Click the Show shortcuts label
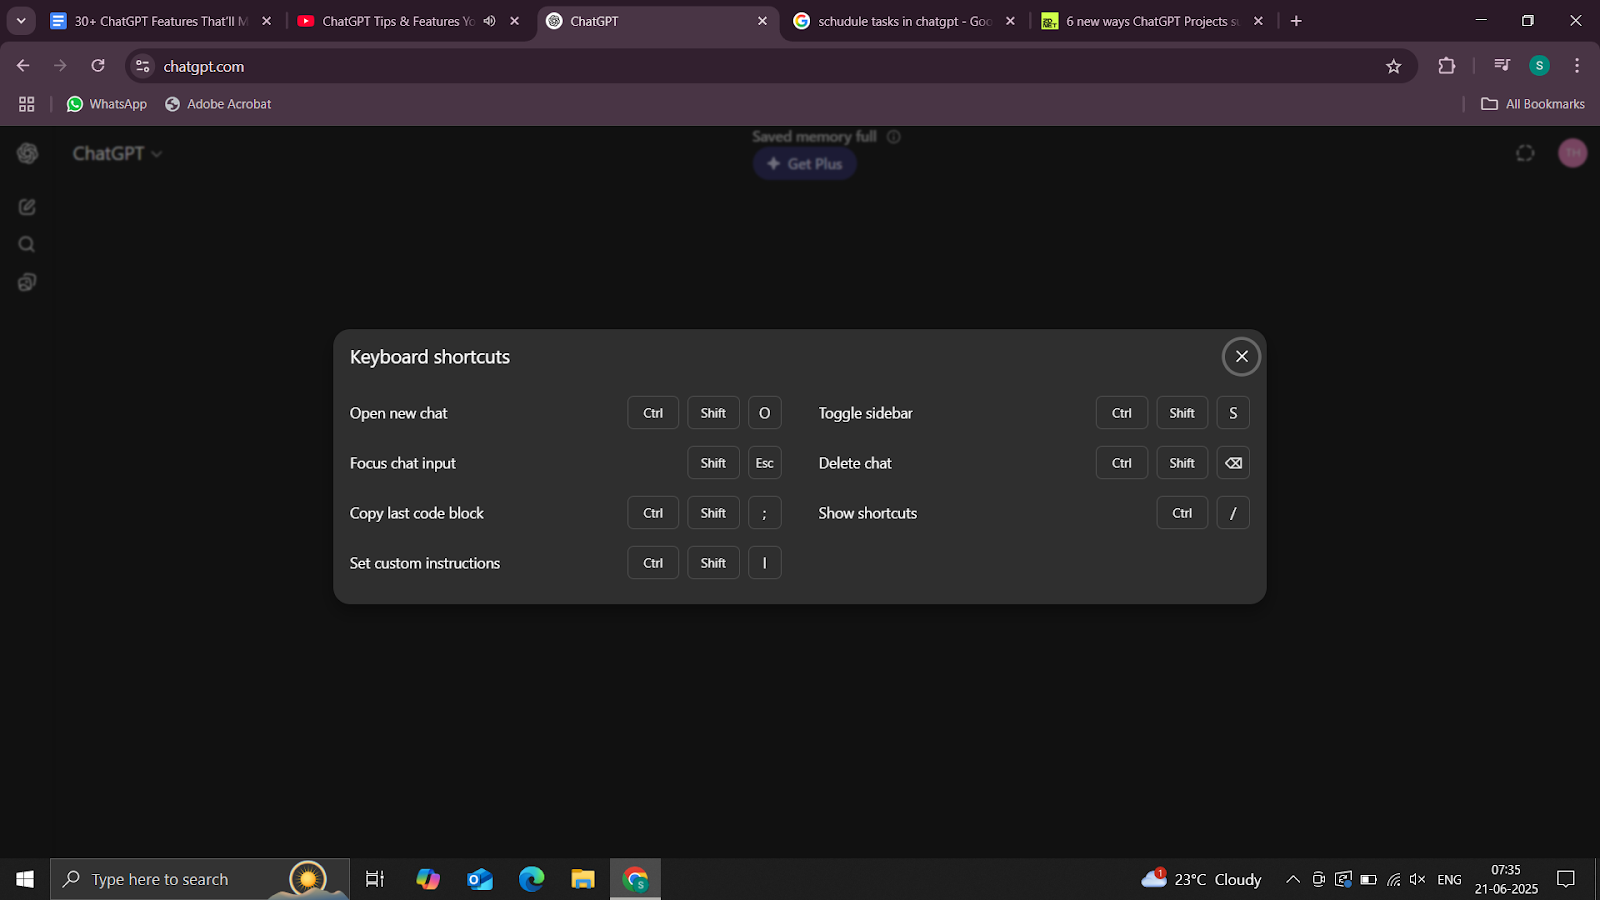The height and width of the screenshot is (900, 1600). [867, 513]
